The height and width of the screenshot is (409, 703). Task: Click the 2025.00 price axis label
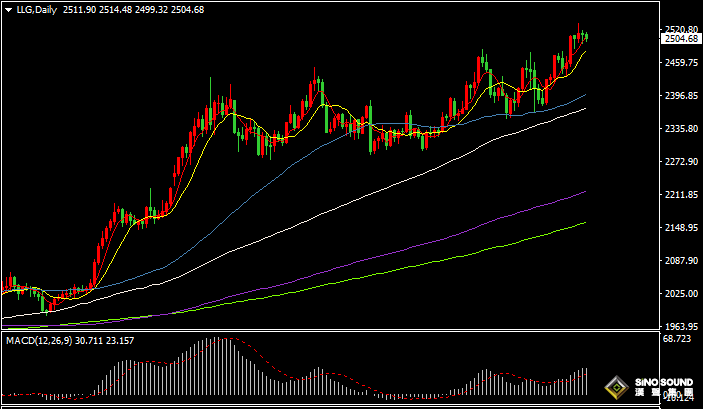tap(679, 294)
